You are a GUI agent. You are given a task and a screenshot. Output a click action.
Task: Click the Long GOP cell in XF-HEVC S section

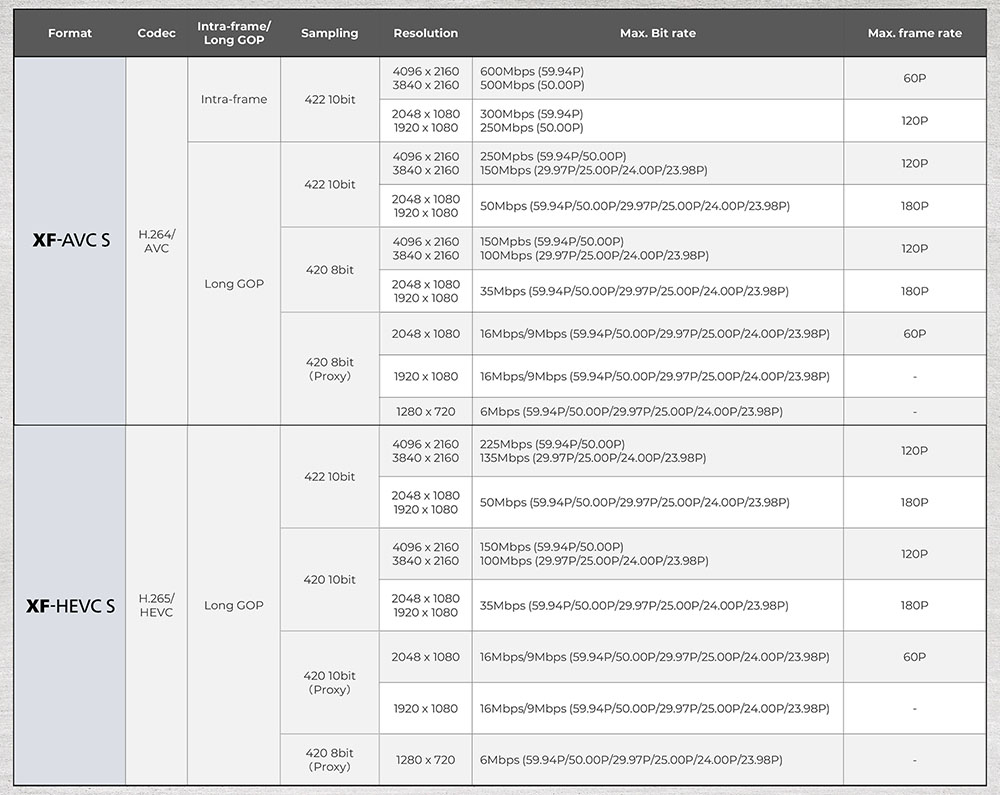233,605
